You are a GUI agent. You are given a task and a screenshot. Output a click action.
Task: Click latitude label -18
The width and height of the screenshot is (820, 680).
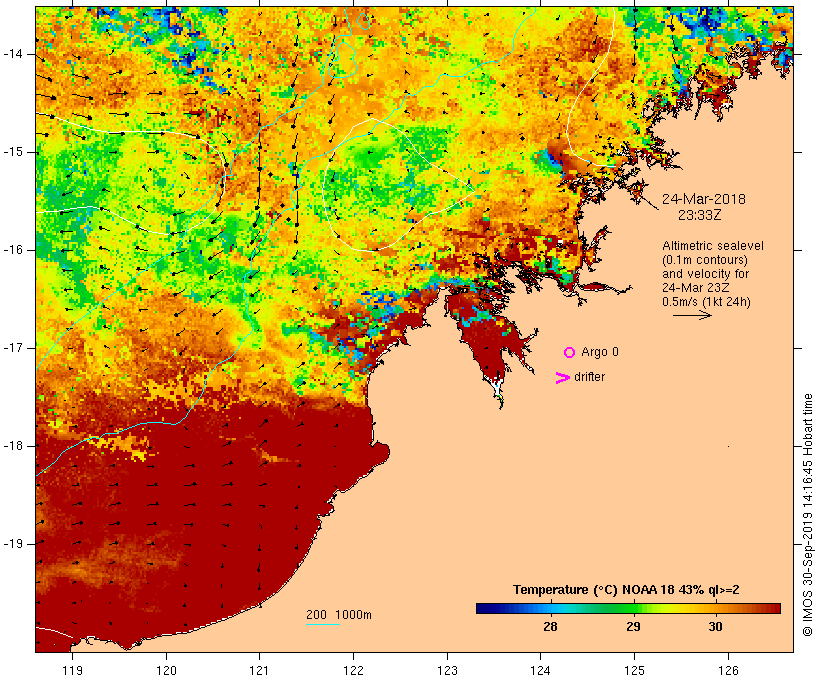[x=13, y=446]
